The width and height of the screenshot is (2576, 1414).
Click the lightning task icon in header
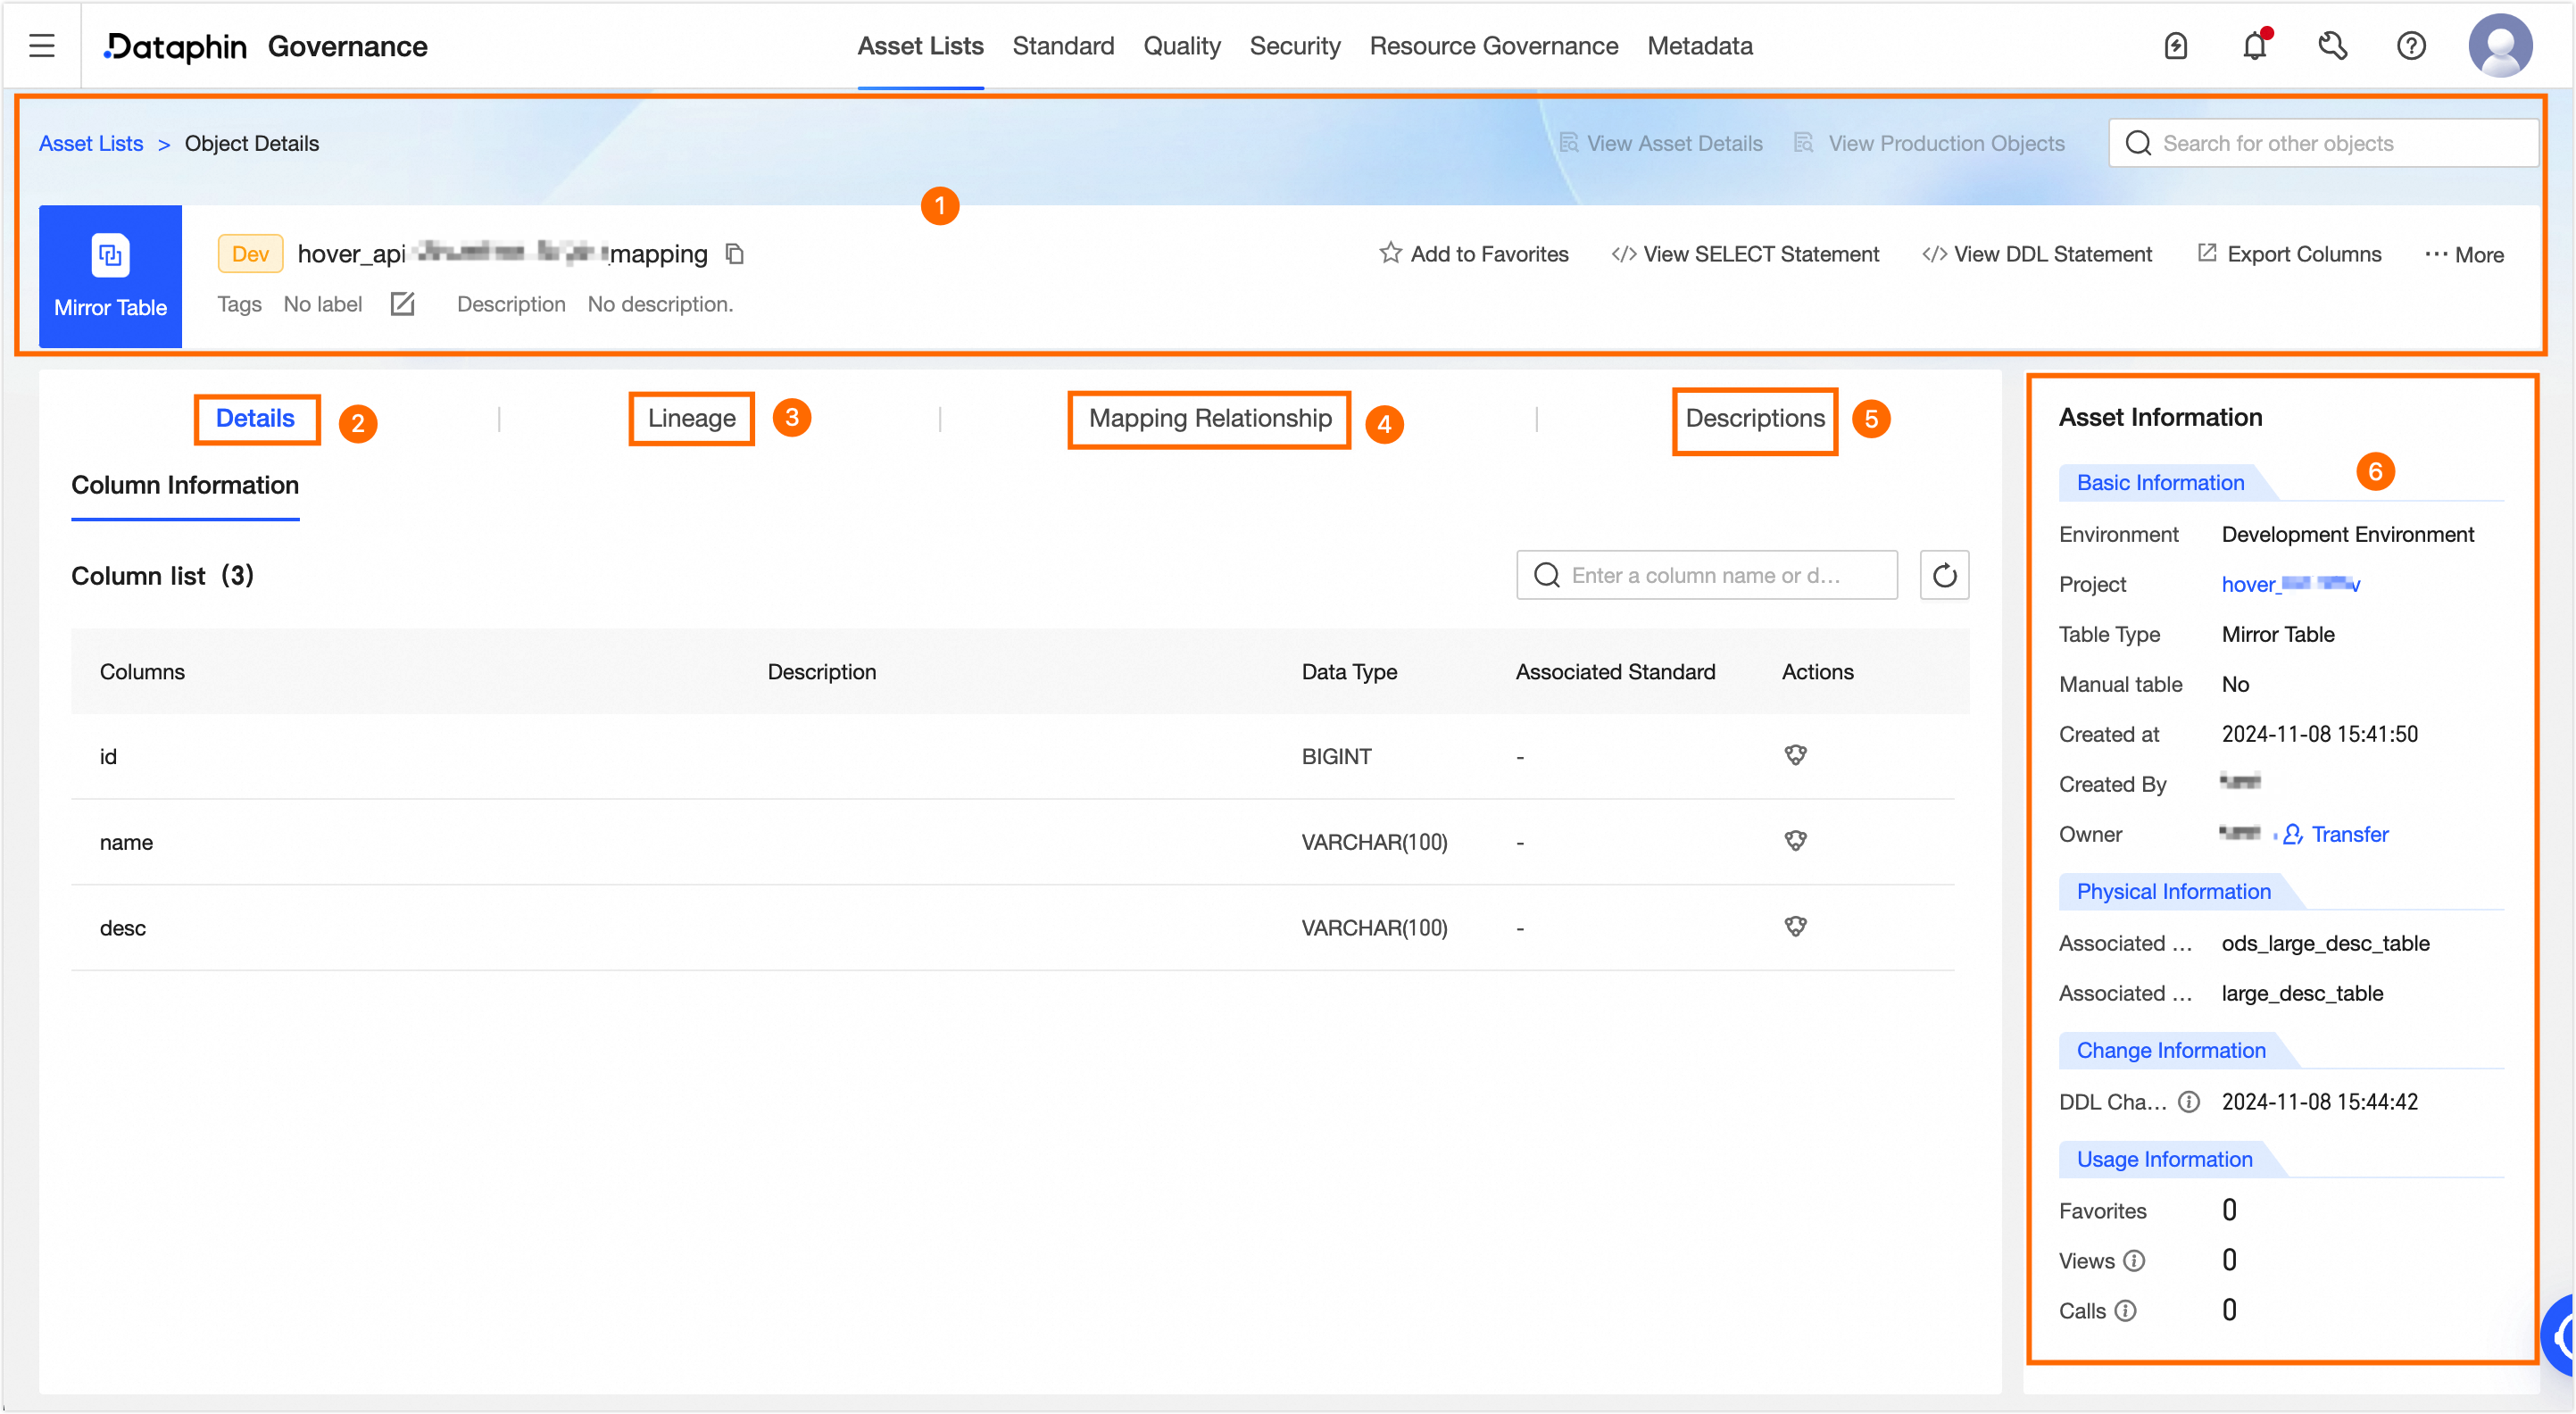2176,46
